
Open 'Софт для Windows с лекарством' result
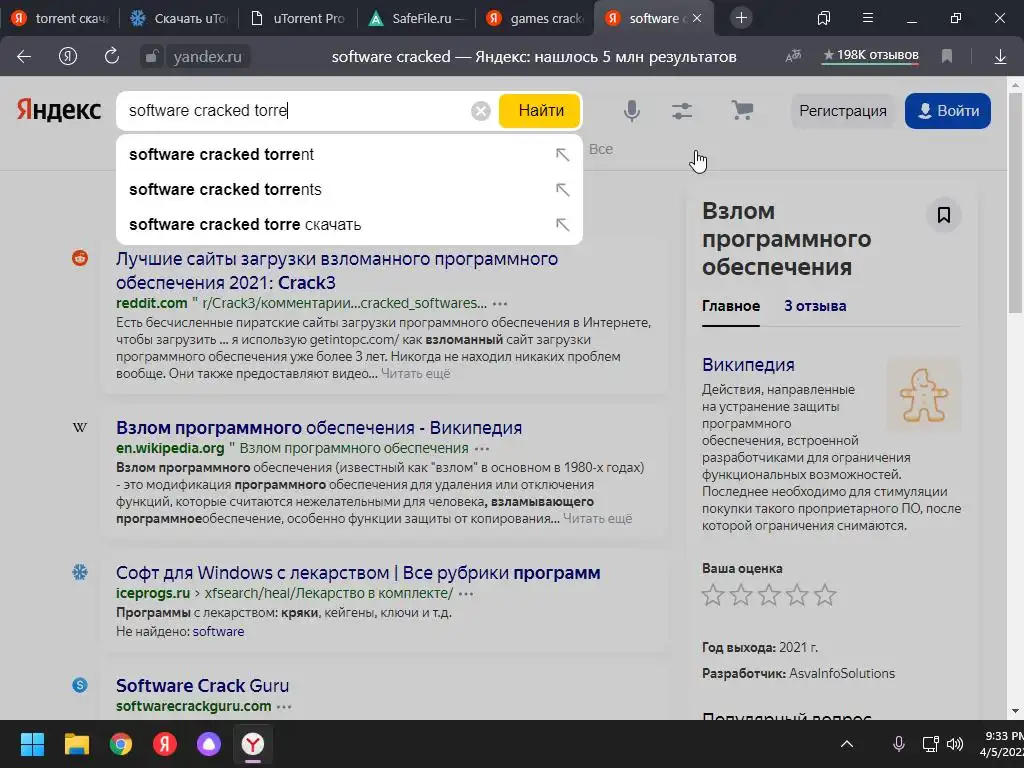358,573
